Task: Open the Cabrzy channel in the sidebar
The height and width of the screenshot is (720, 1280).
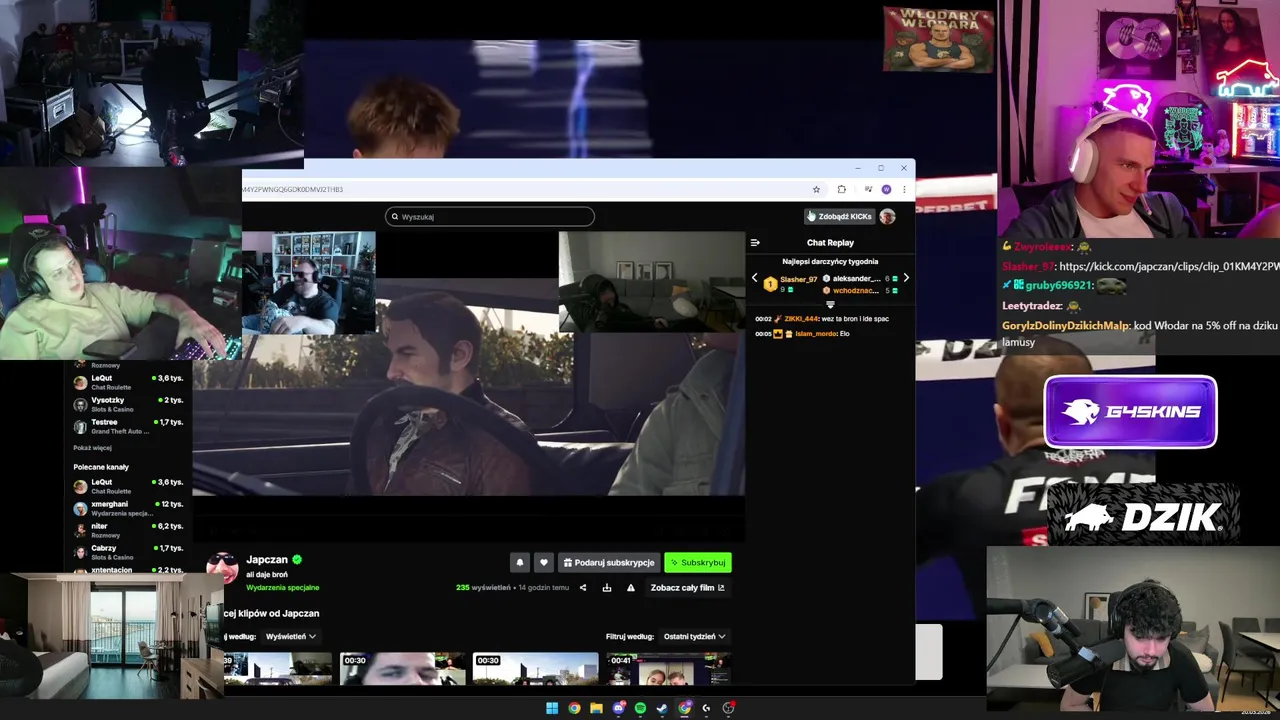Action: click(x=128, y=552)
